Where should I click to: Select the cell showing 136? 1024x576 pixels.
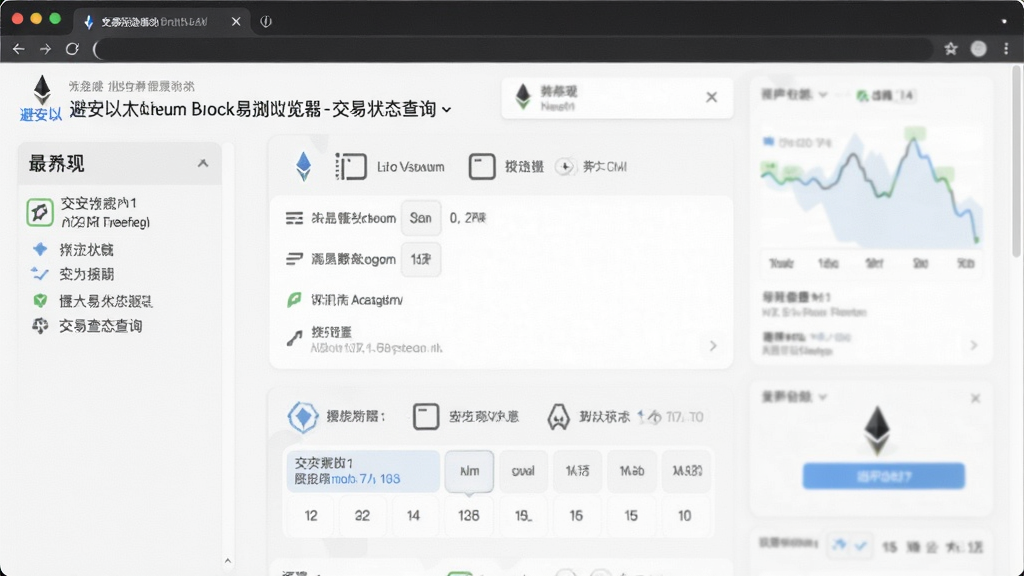click(x=469, y=516)
